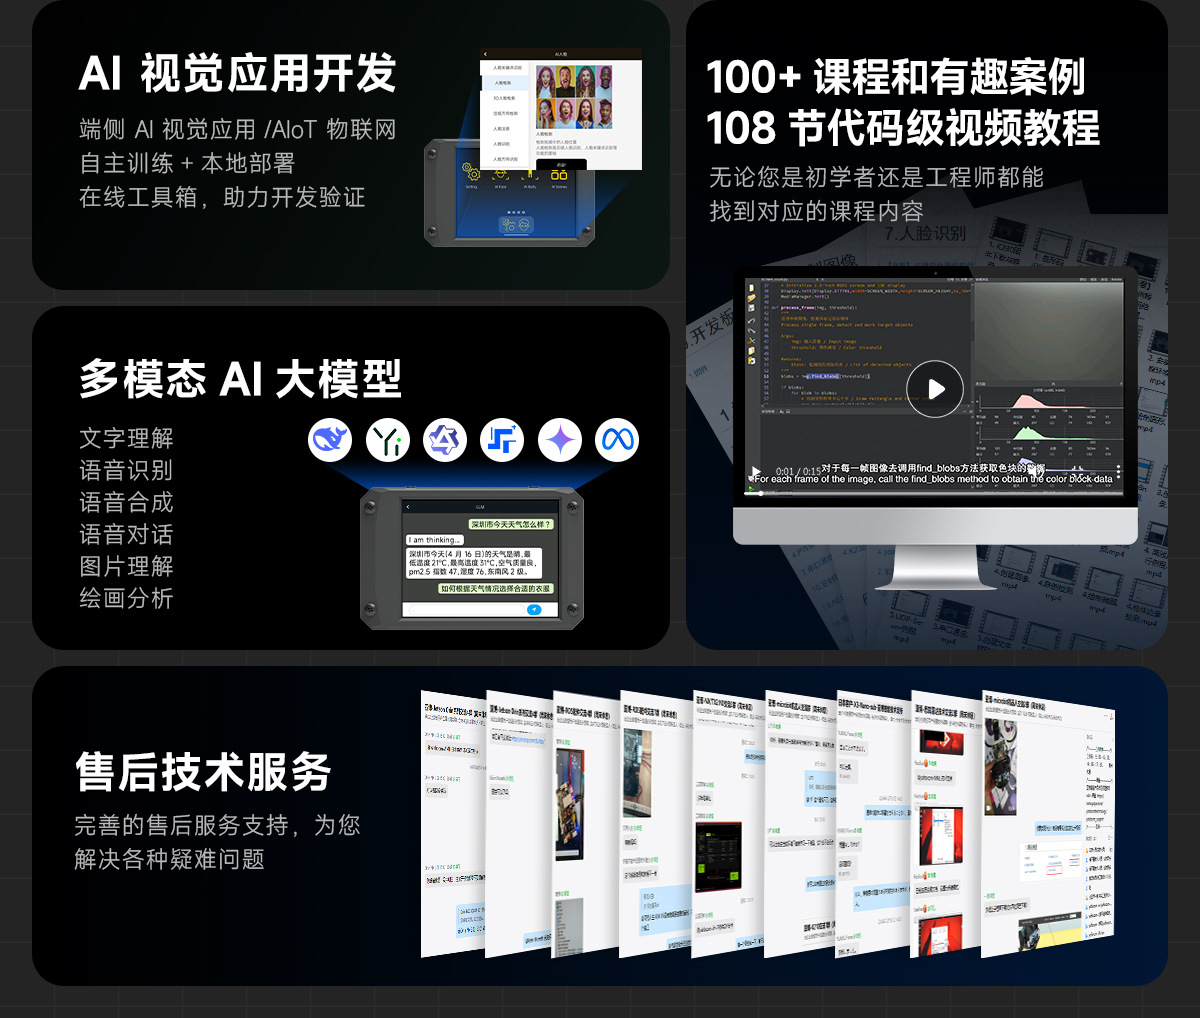Click the message input field in LLM chat
The image size is (1200, 1018).
click(466, 609)
